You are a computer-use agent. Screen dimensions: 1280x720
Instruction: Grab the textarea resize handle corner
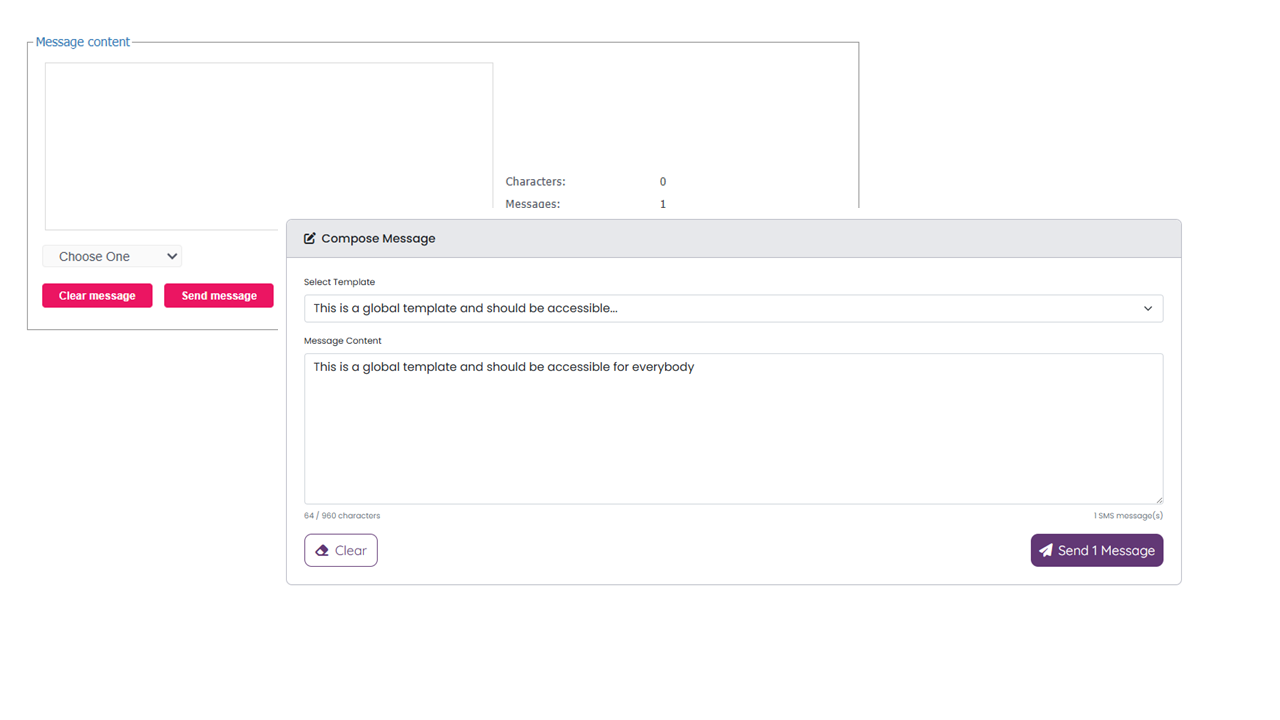pos(1159,499)
